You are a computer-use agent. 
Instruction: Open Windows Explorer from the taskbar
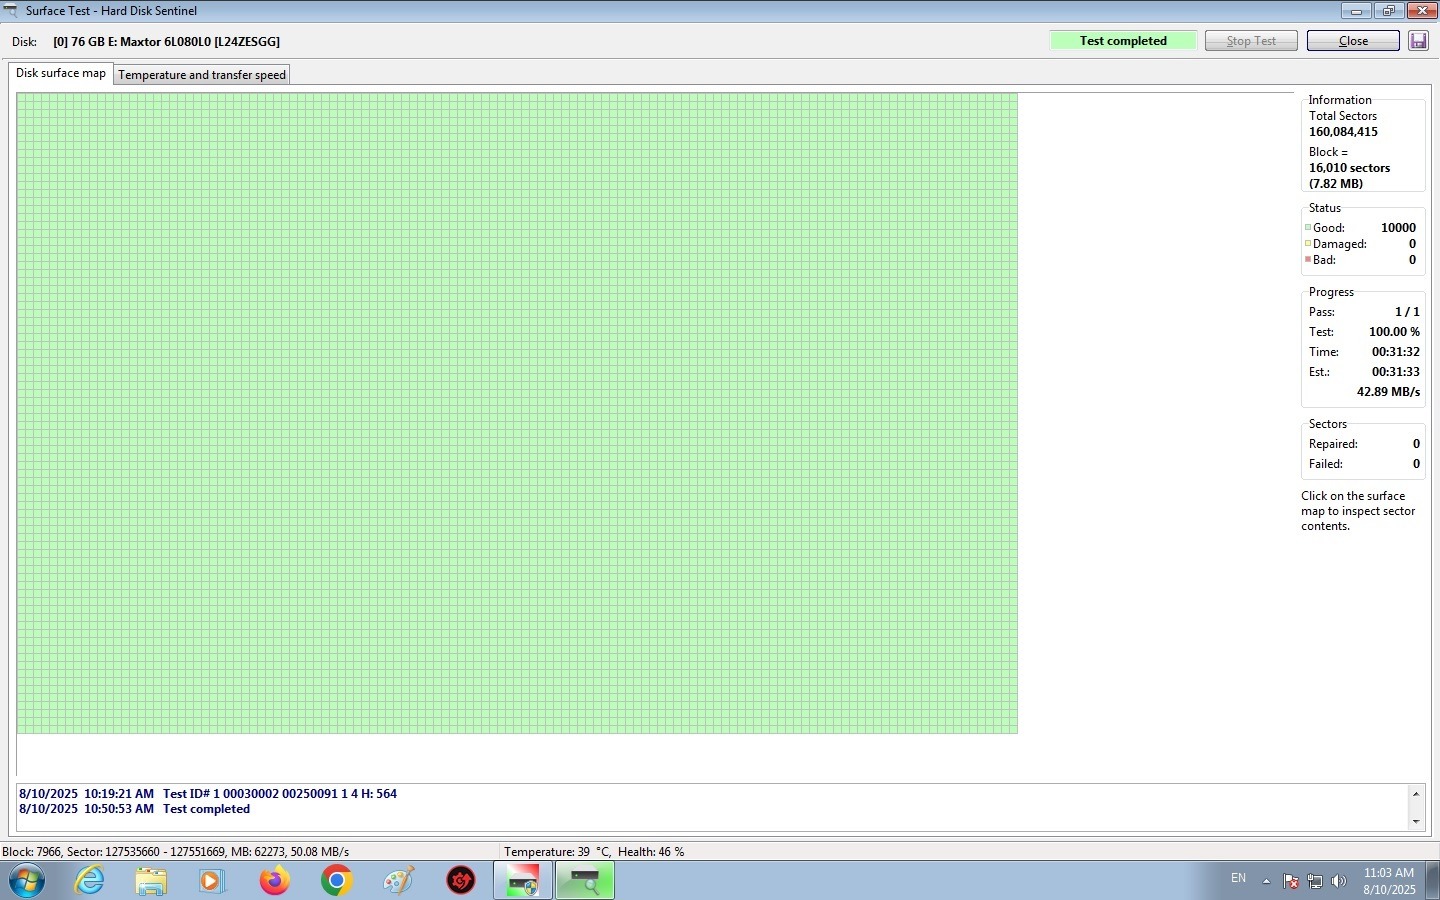coord(151,881)
